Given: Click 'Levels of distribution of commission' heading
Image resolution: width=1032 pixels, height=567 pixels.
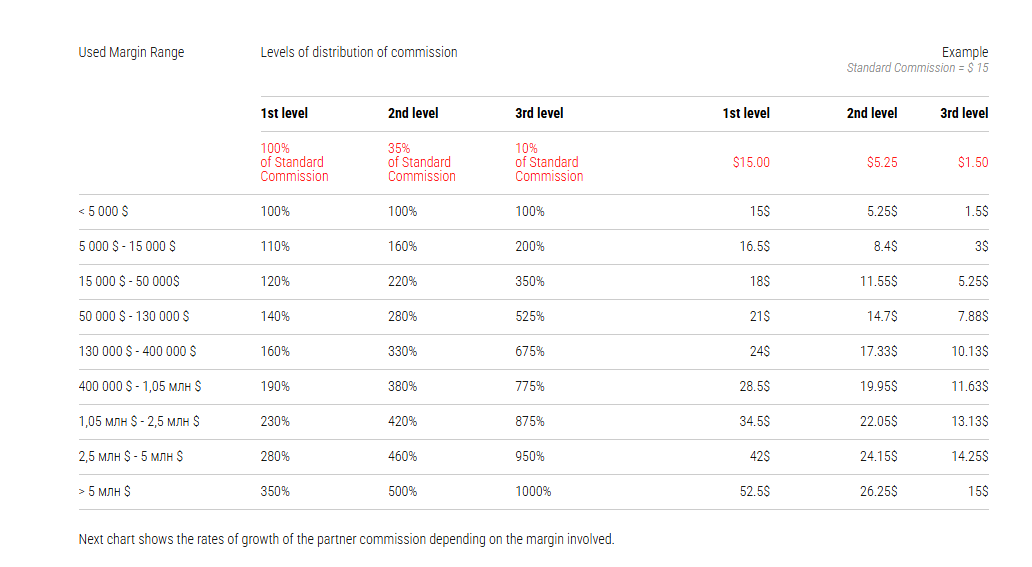Looking at the screenshot, I should (359, 52).
